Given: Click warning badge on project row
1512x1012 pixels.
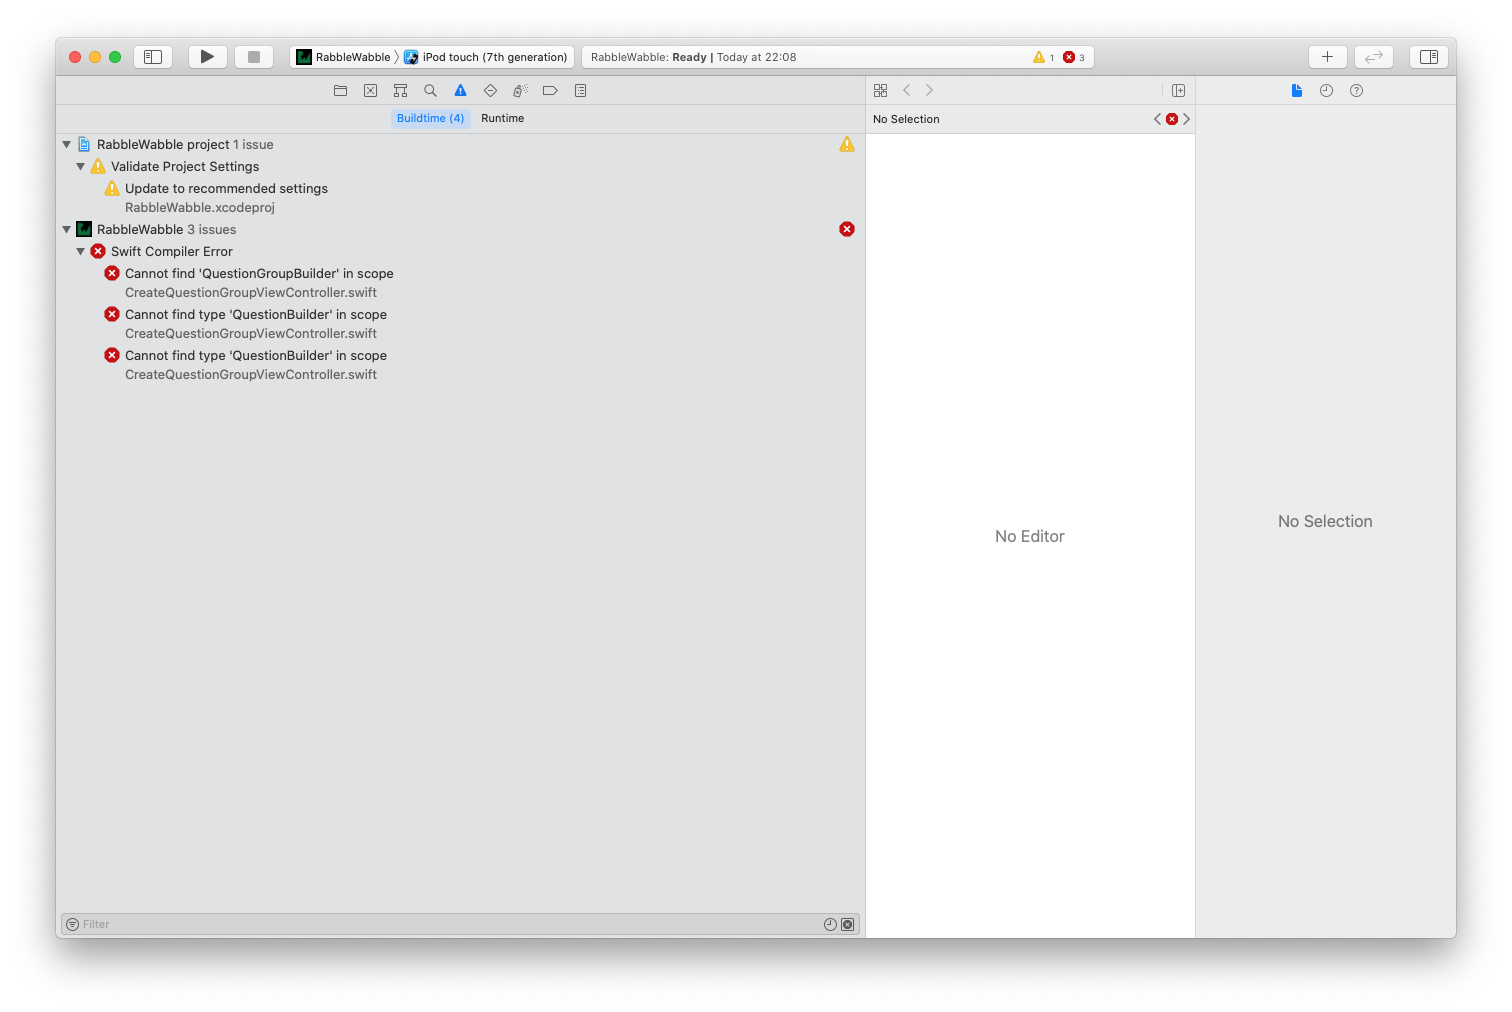Looking at the screenshot, I should (x=847, y=145).
